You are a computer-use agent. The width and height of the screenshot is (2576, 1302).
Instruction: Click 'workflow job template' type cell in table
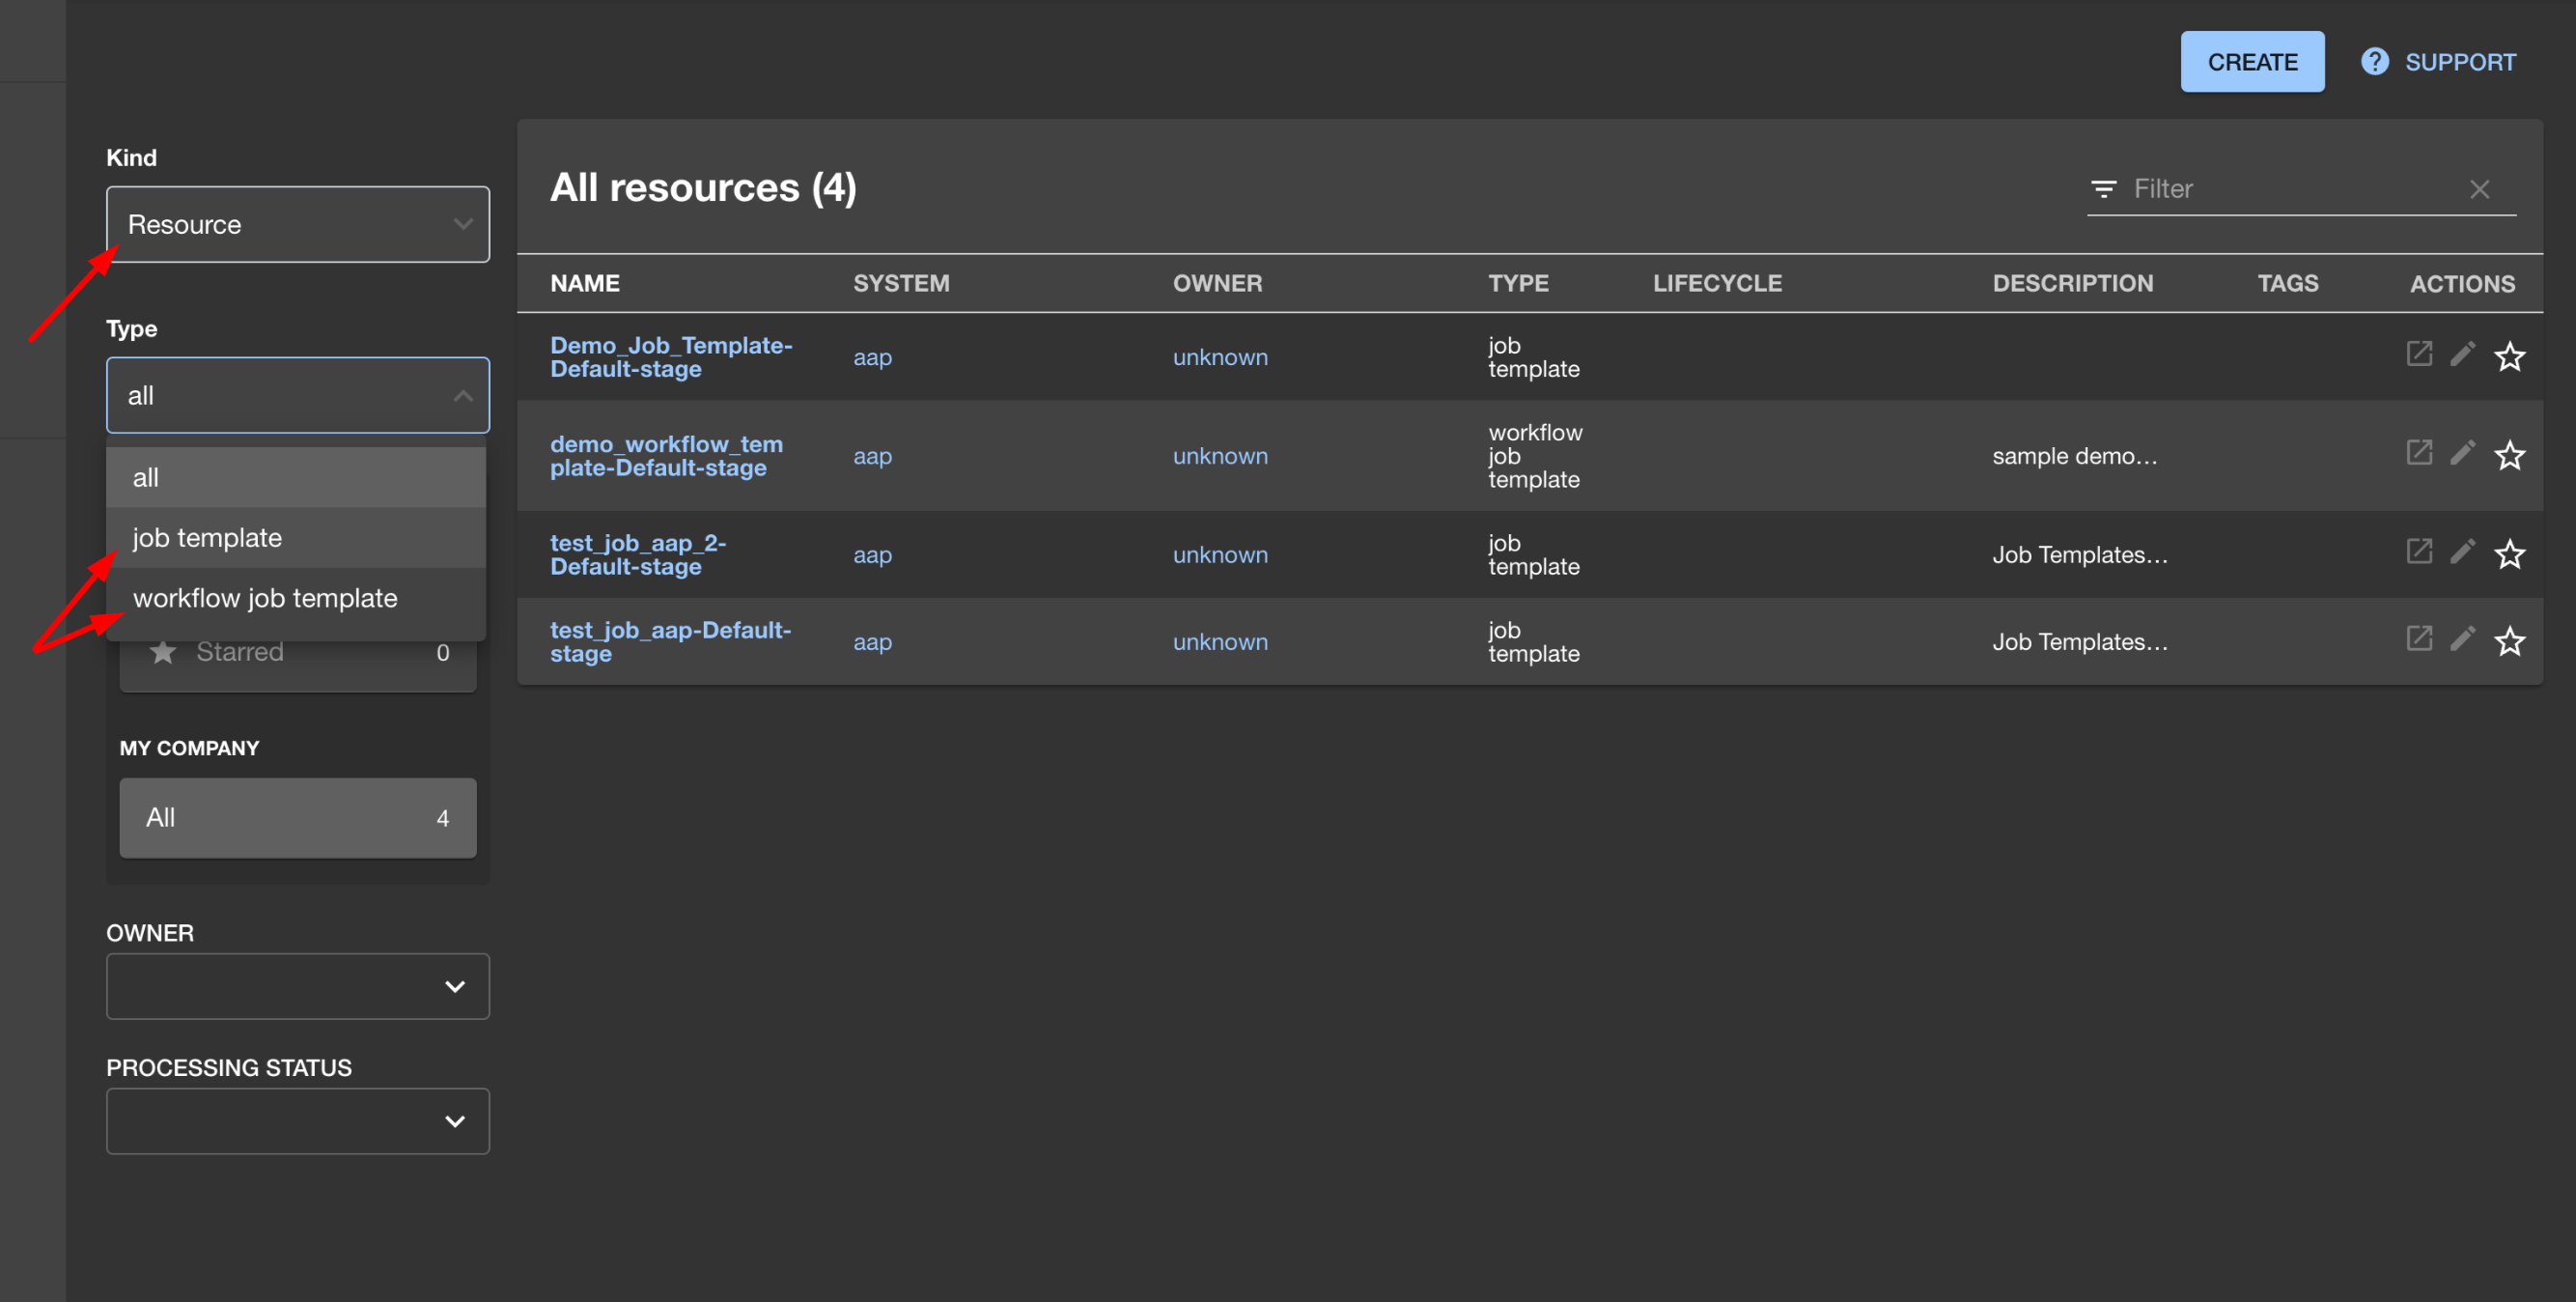[x=1535, y=456]
